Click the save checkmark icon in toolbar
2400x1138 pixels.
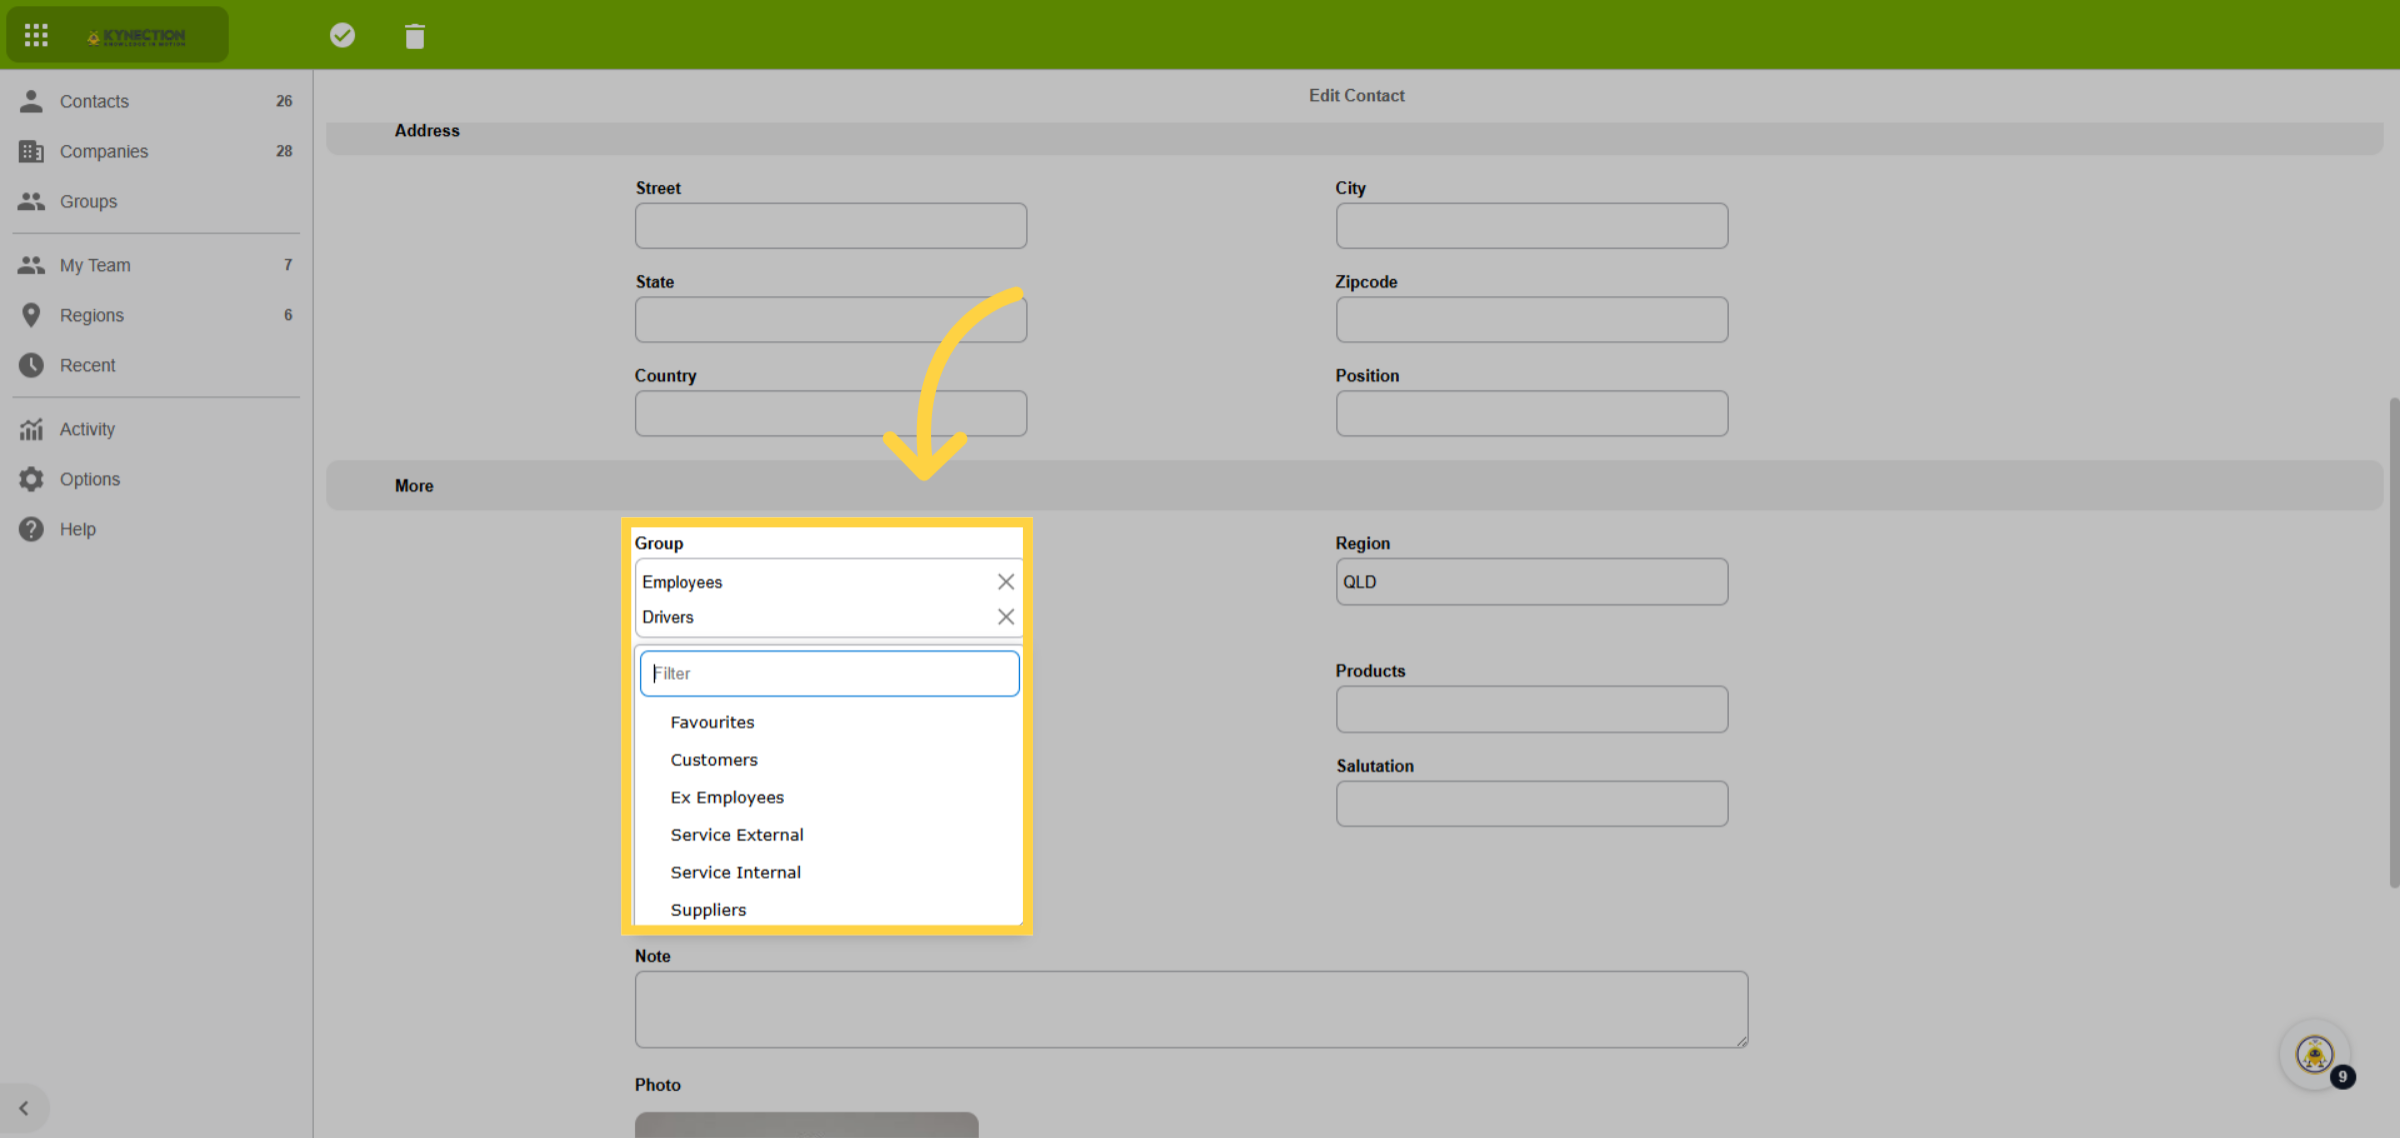342,35
